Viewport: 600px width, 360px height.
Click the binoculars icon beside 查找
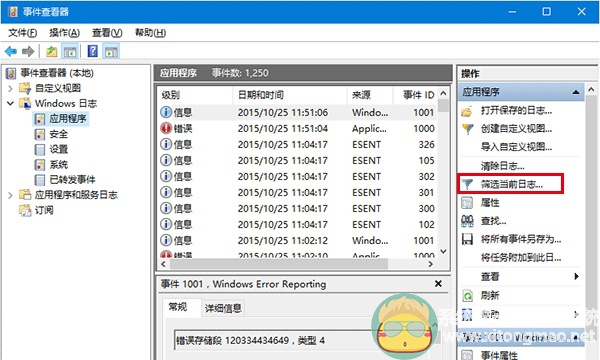[x=467, y=221]
